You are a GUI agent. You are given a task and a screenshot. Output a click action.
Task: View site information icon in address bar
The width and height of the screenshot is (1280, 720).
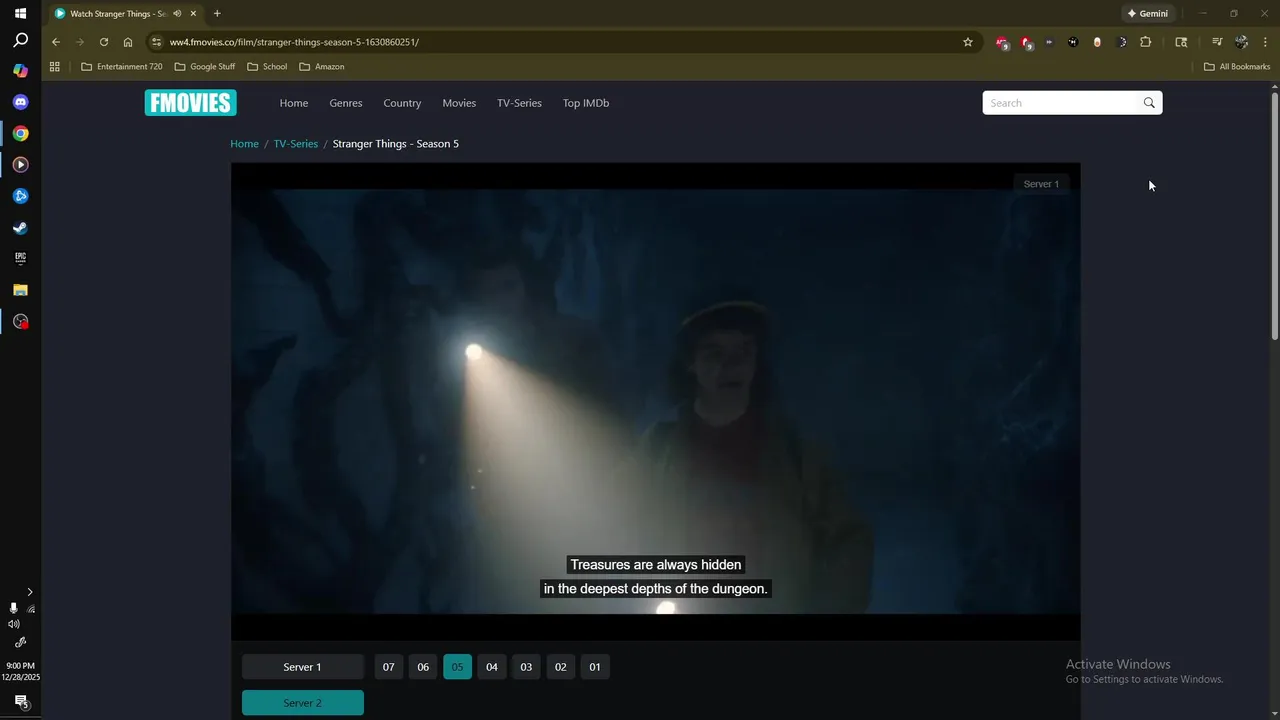click(155, 42)
